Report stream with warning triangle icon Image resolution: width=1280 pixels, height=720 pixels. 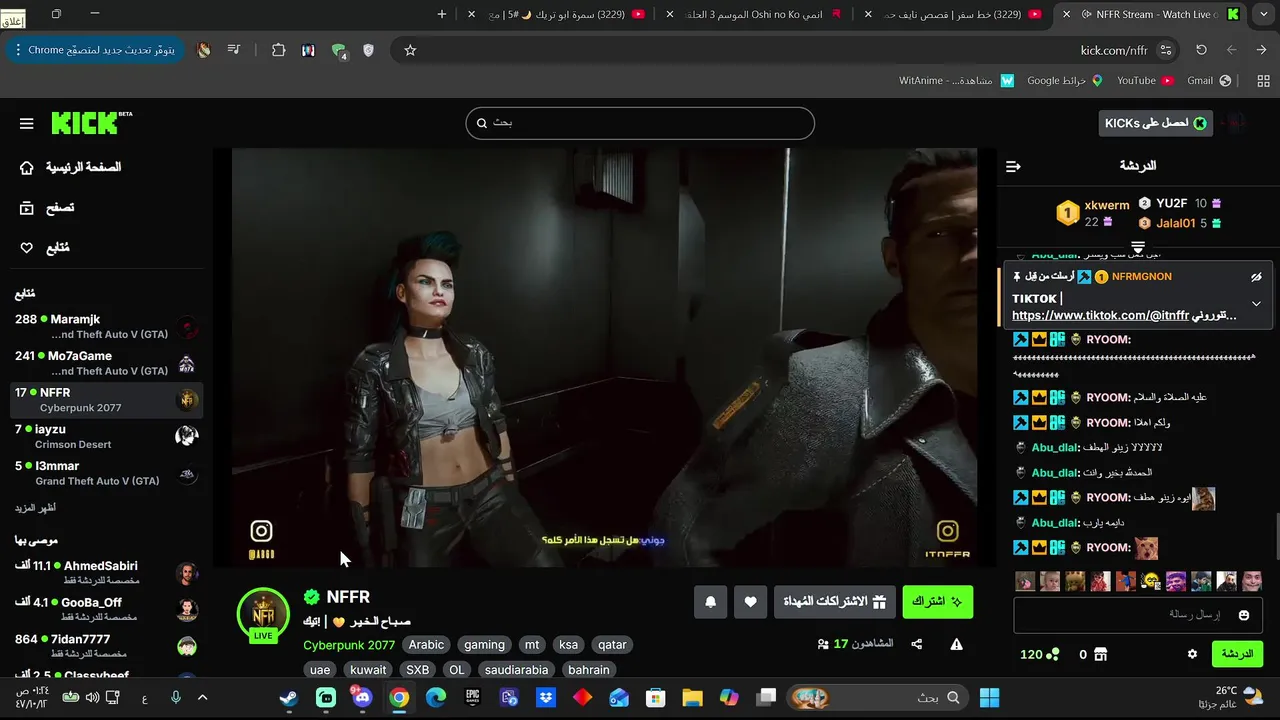pyautogui.click(x=956, y=644)
